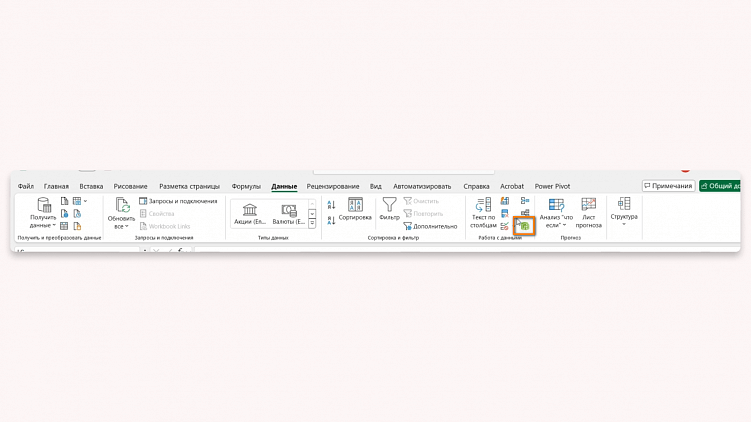The image size is (751, 422).
Task: Sort descending with the Я-А icon
Action: point(331,220)
